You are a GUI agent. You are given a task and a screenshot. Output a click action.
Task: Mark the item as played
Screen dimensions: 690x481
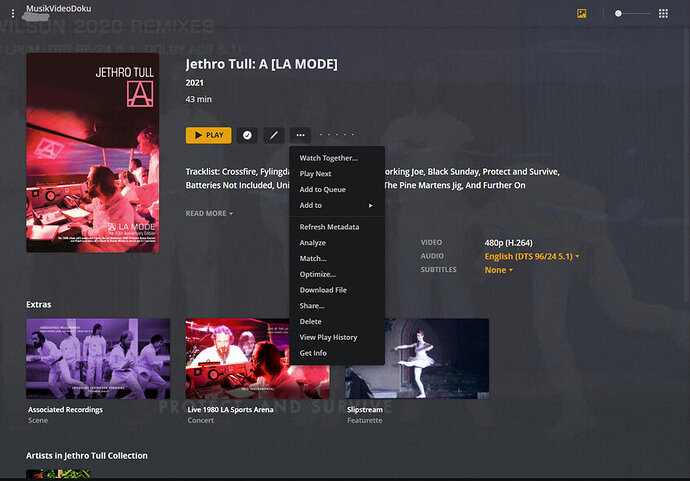coord(247,135)
